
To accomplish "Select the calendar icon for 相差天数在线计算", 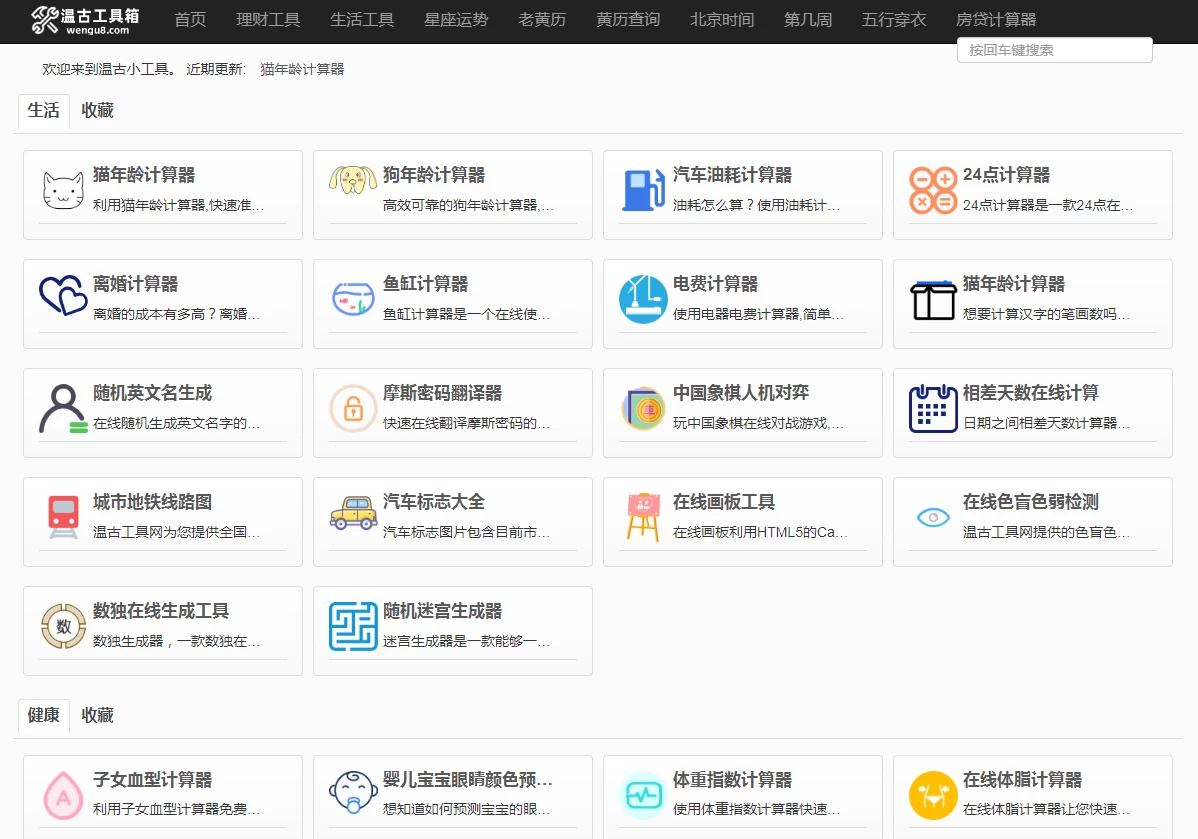I will [x=933, y=408].
